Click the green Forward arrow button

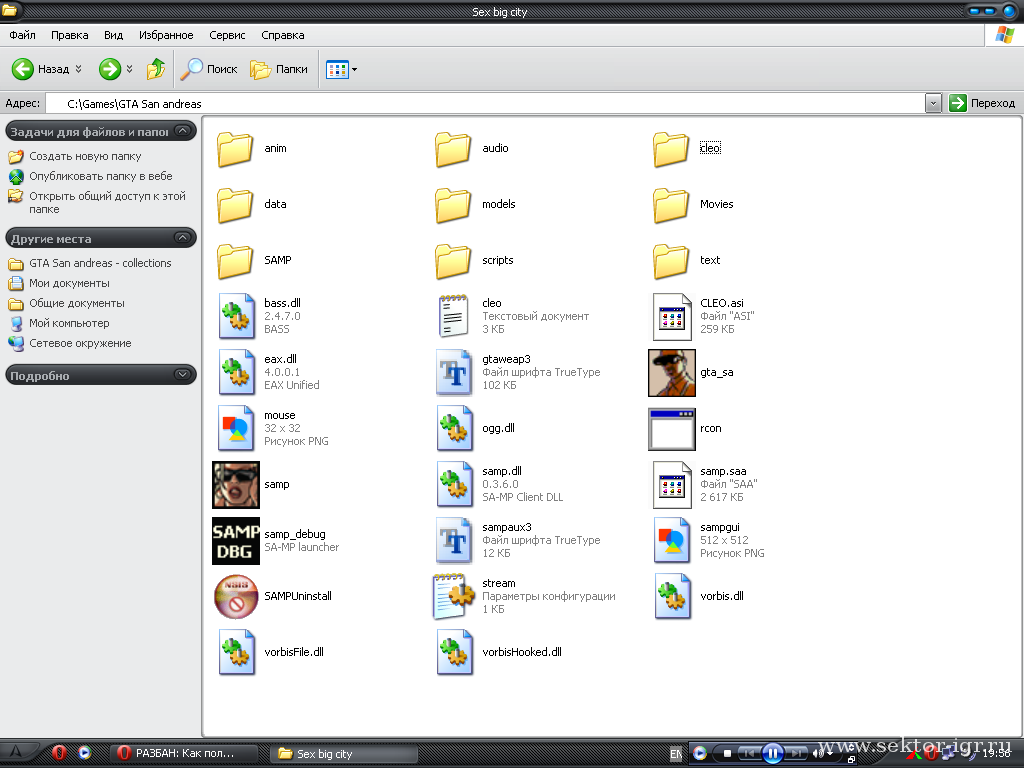point(110,69)
